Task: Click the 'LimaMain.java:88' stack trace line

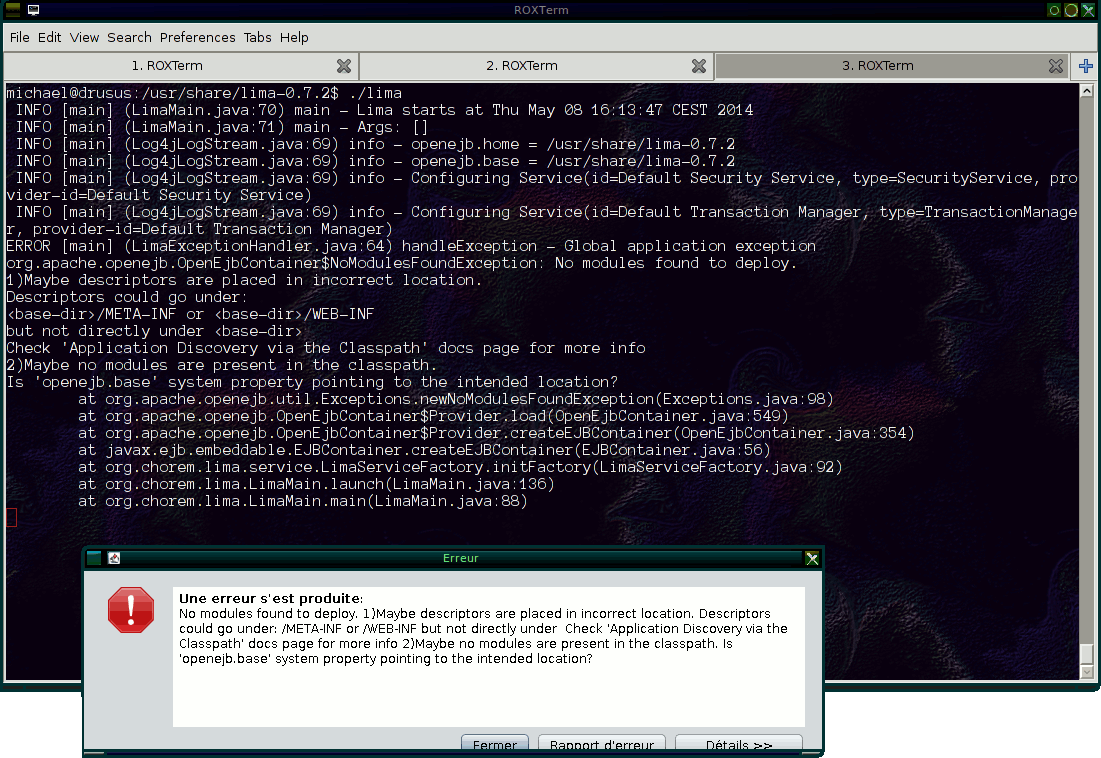Action: coord(303,501)
